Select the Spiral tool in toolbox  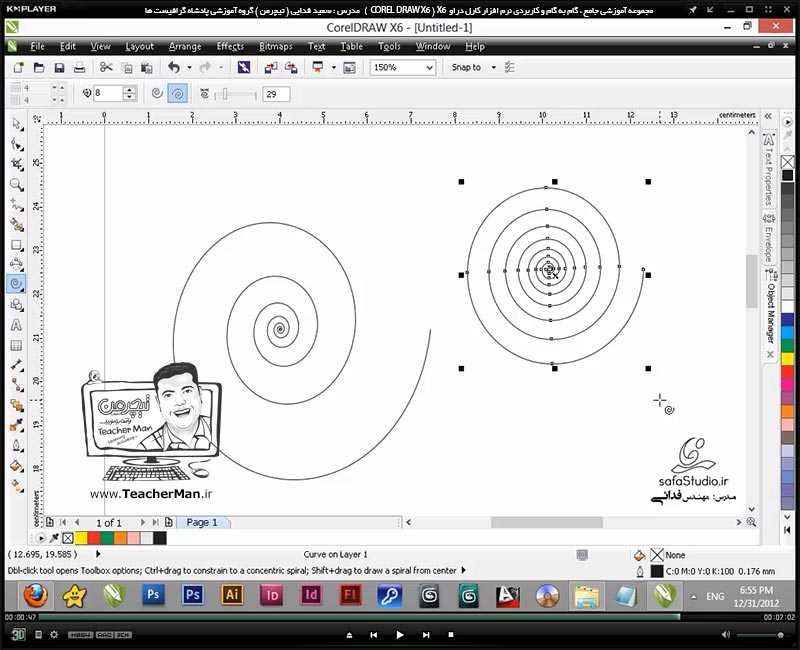[x=16, y=284]
